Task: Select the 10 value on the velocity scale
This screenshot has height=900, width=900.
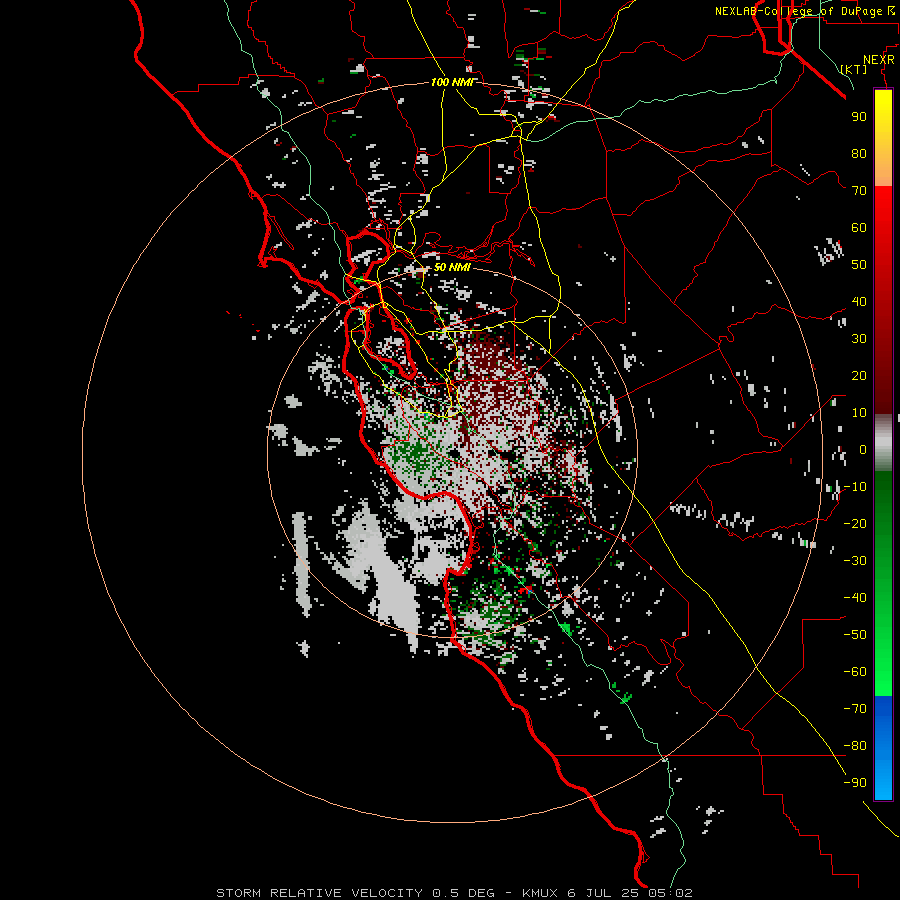Action: (x=859, y=413)
